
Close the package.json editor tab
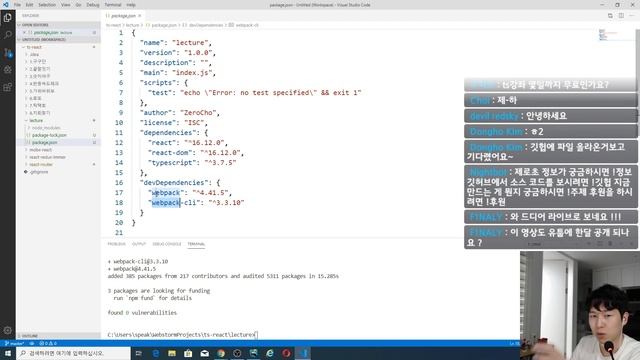tap(140, 16)
